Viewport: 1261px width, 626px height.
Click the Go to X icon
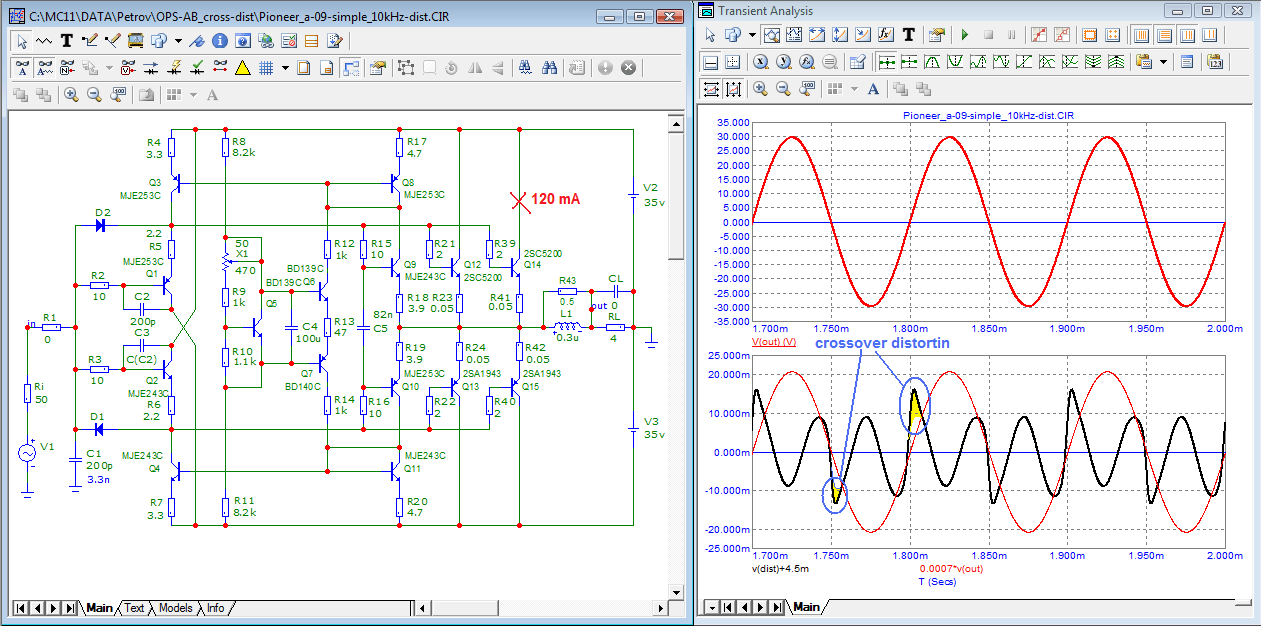tap(761, 62)
